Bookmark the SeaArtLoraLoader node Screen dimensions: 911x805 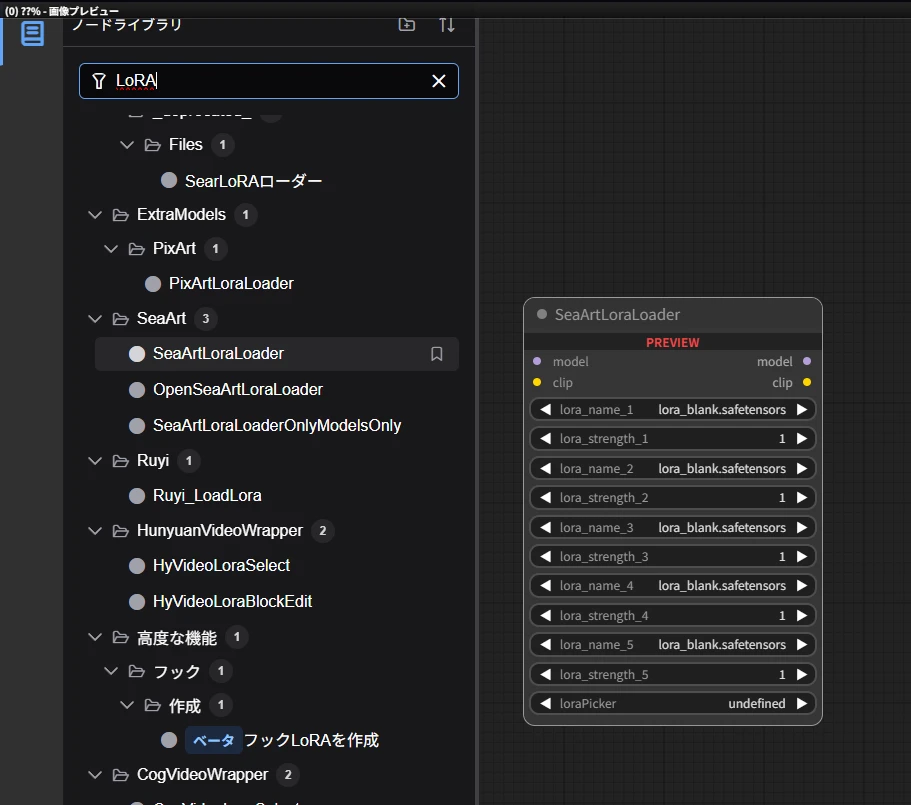click(x=436, y=354)
